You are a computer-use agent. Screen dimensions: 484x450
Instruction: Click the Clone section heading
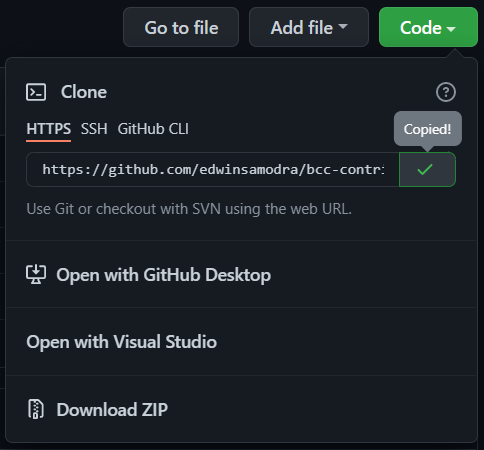point(84,92)
